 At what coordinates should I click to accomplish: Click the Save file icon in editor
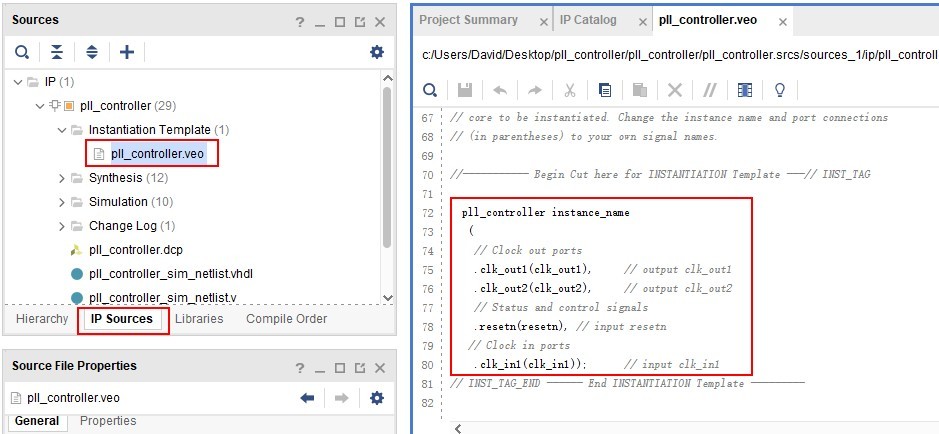tap(465, 90)
